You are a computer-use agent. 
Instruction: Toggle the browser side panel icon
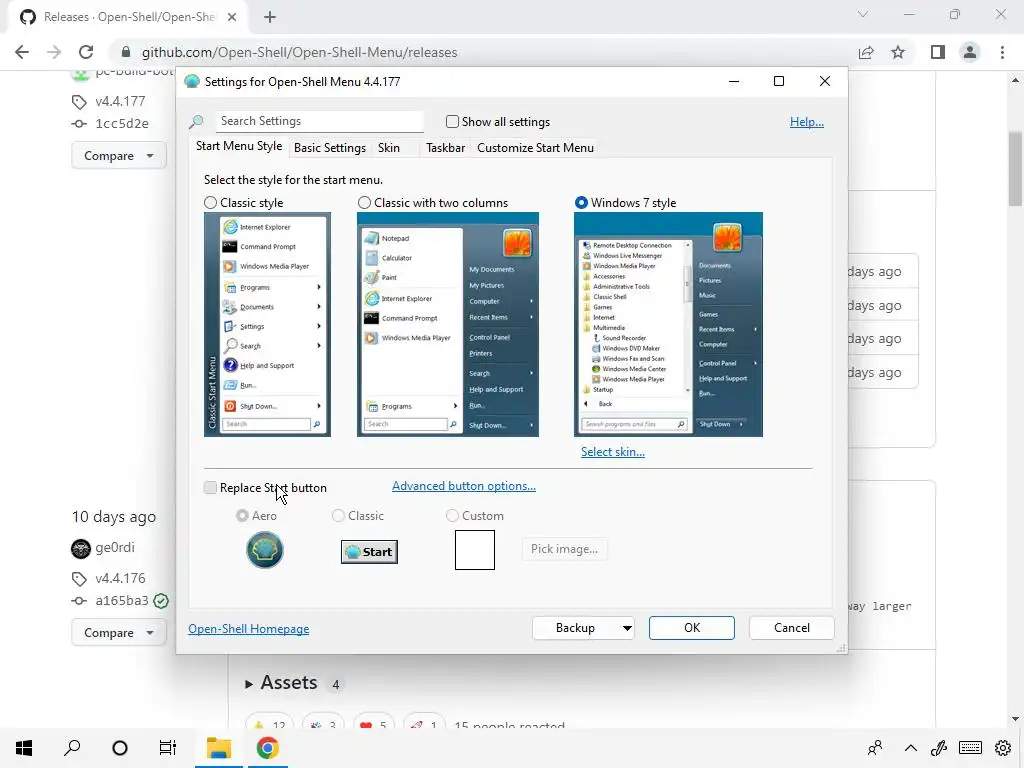tap(938, 52)
